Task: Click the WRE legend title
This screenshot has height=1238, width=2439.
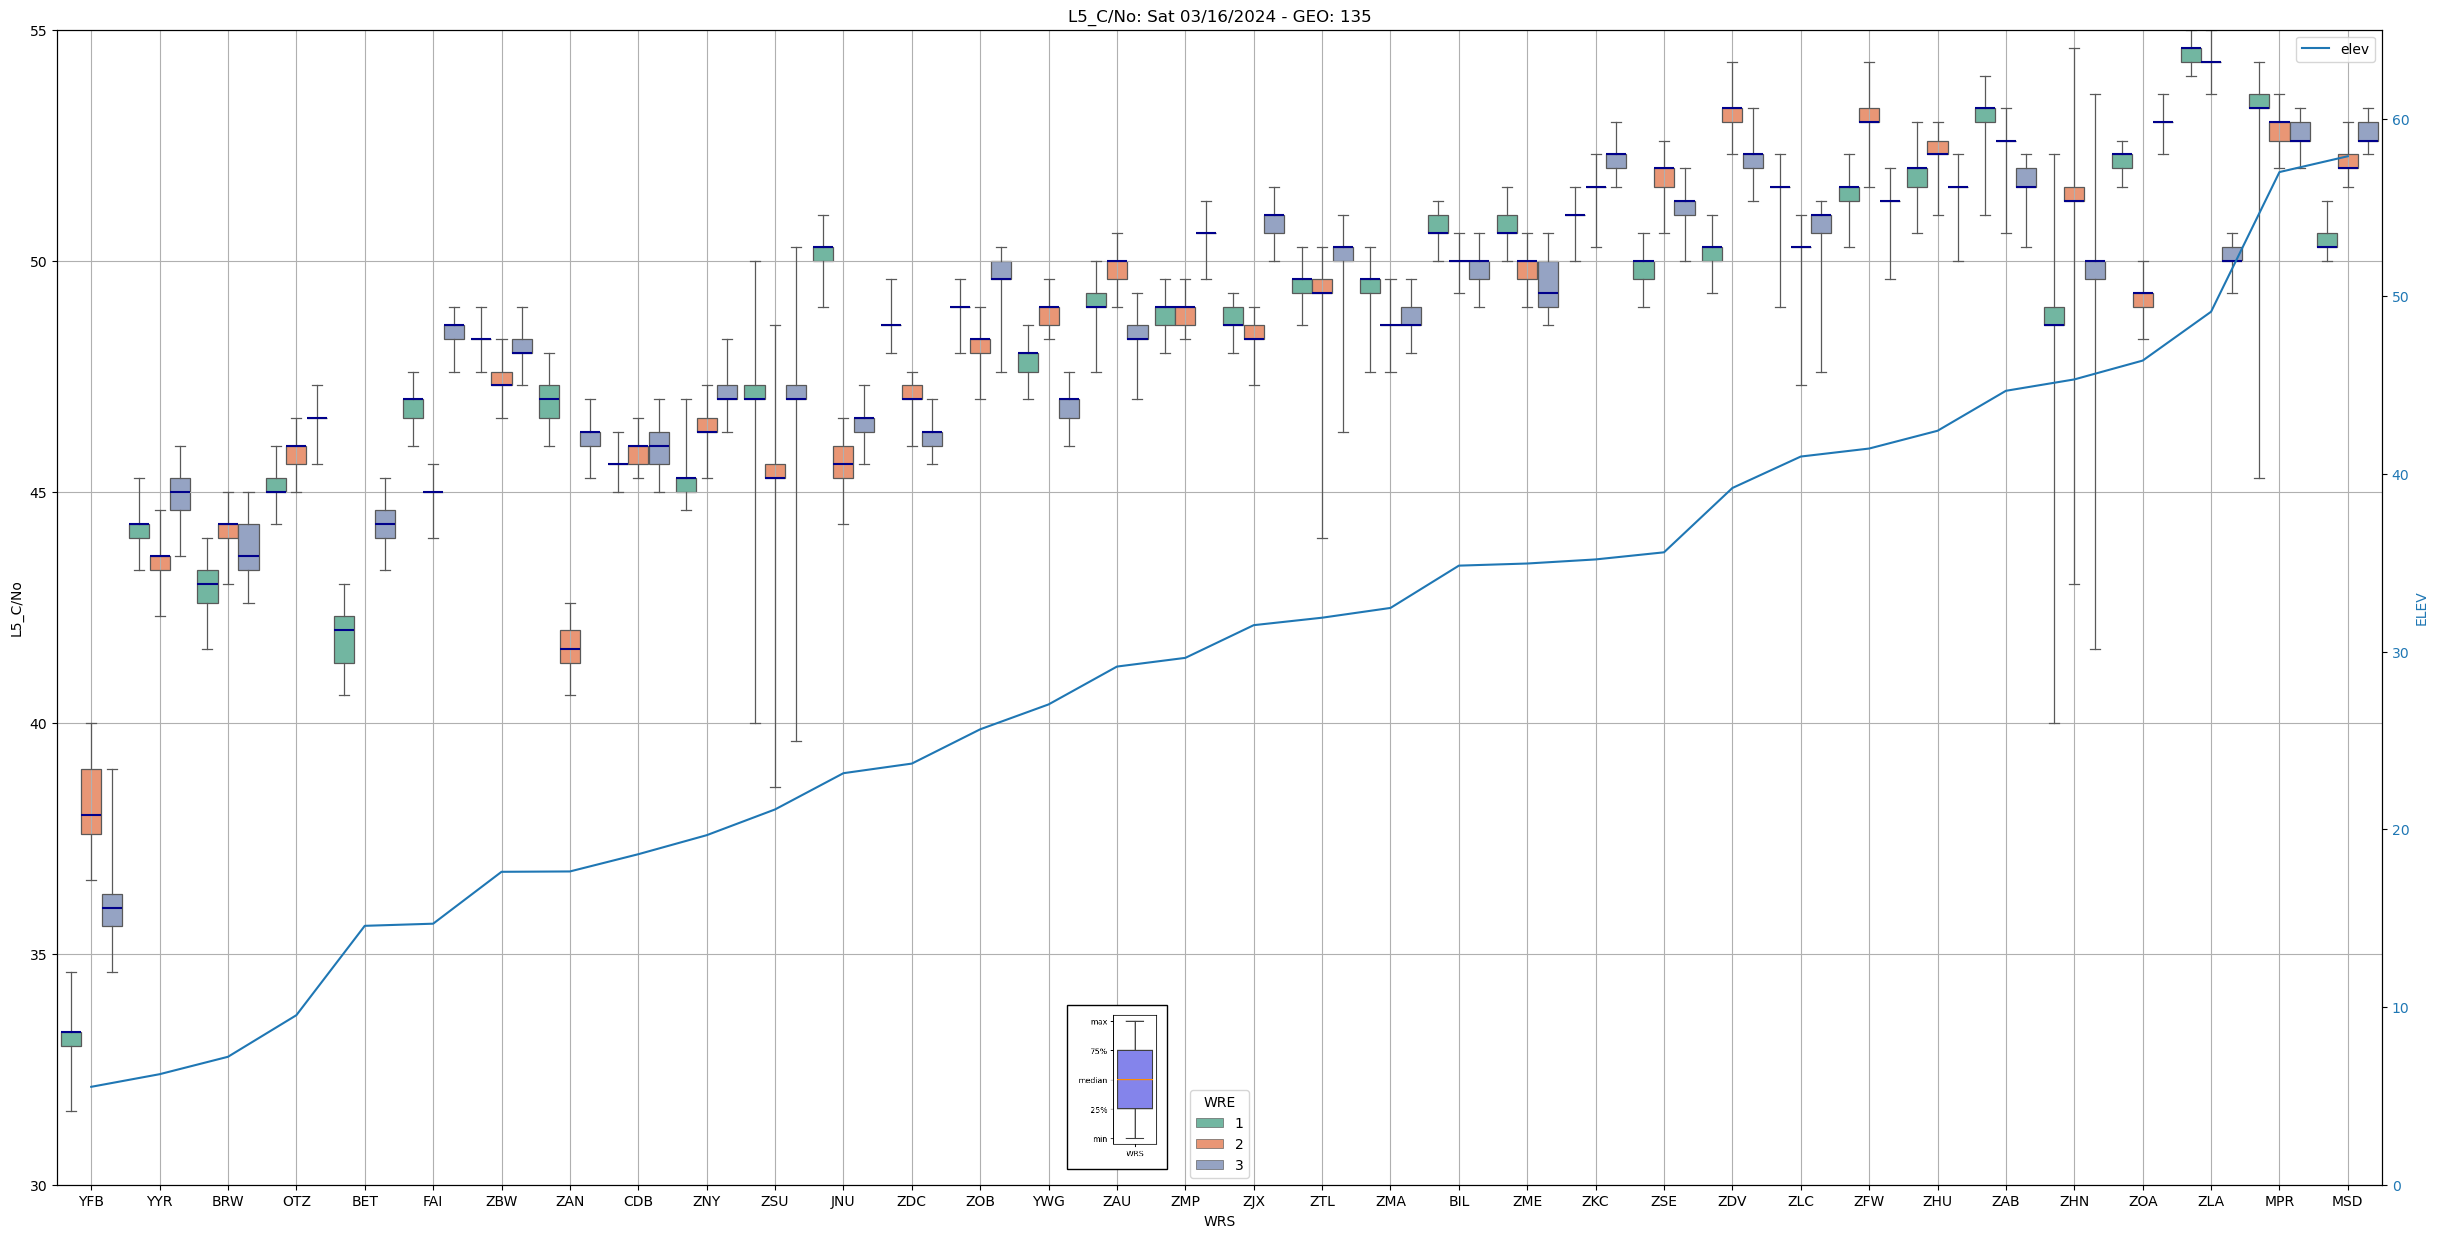Action: click(x=1219, y=1102)
